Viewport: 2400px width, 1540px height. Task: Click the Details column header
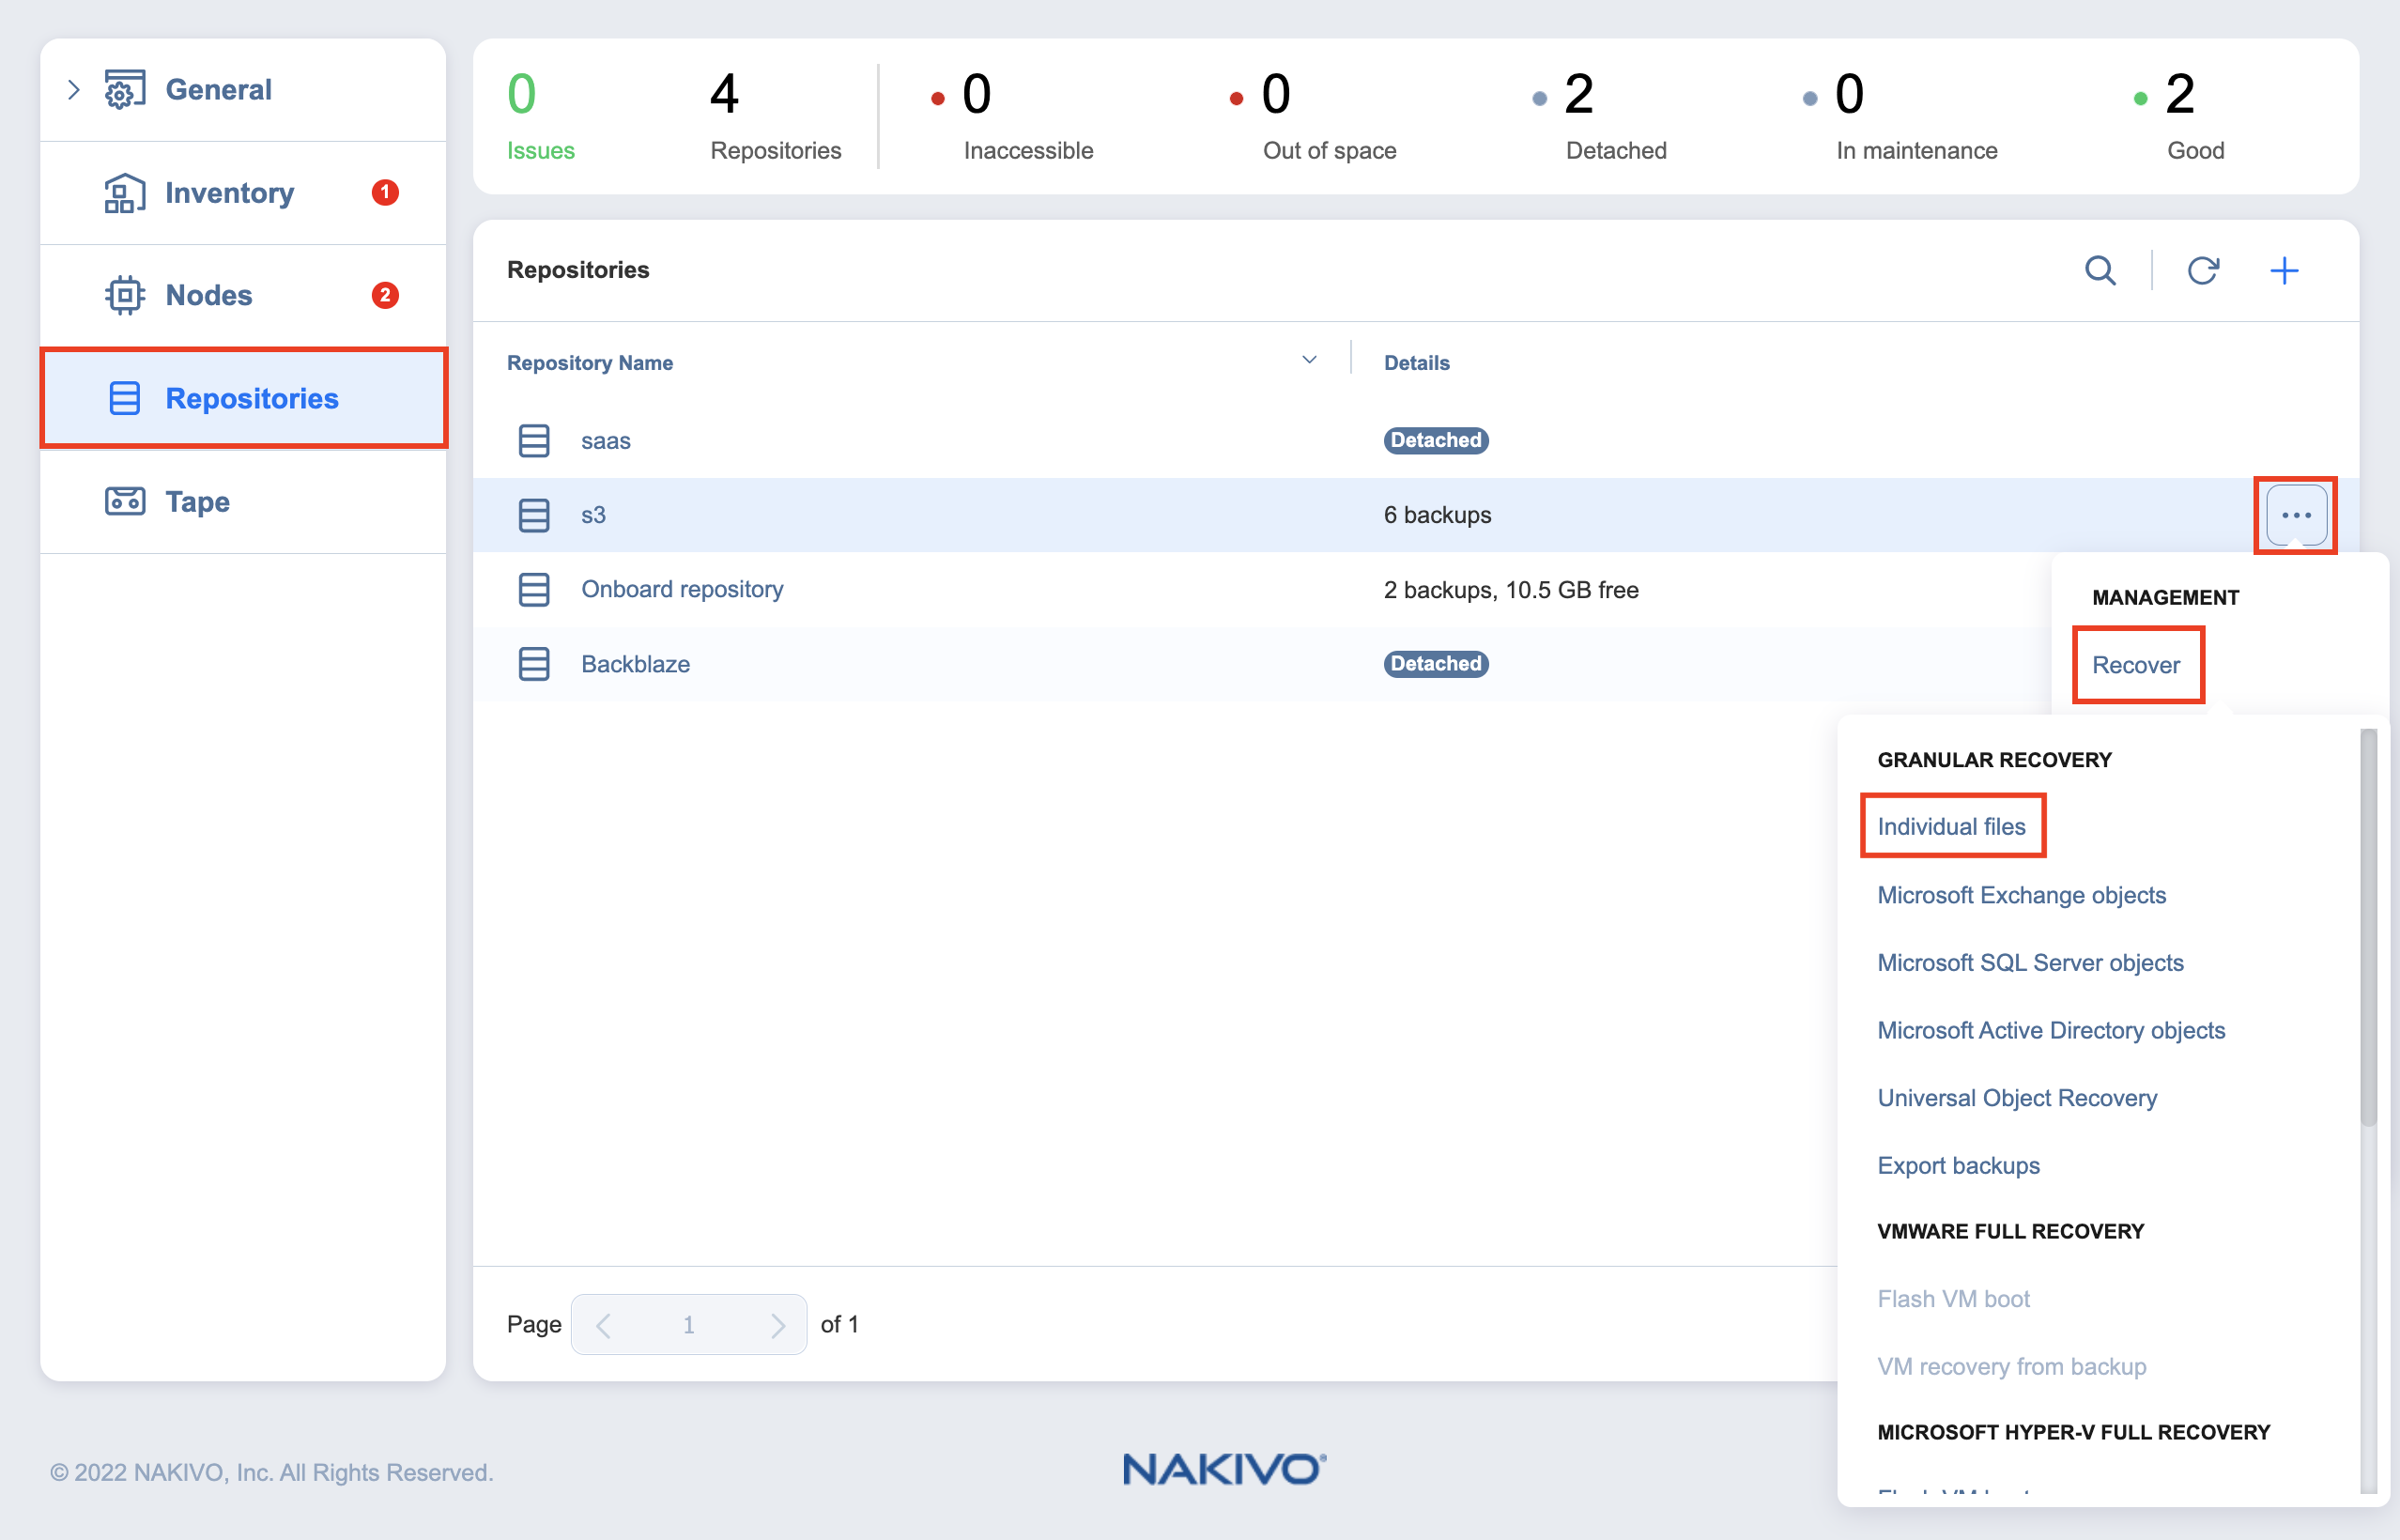tap(1416, 362)
